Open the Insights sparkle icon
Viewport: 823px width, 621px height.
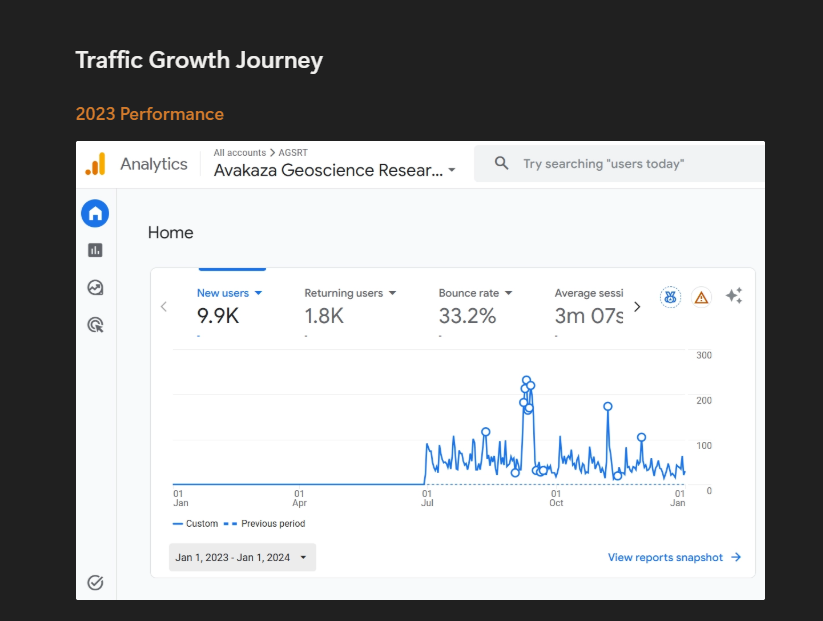pos(734,296)
